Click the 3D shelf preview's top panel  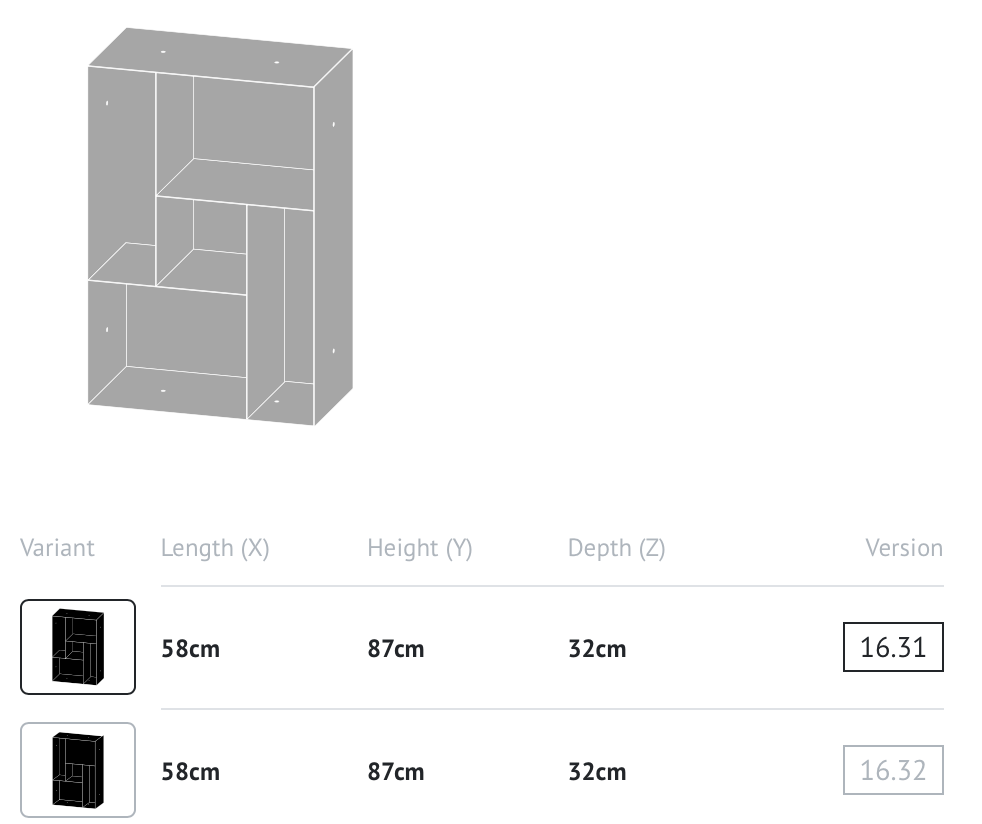pyautogui.click(x=220, y=56)
